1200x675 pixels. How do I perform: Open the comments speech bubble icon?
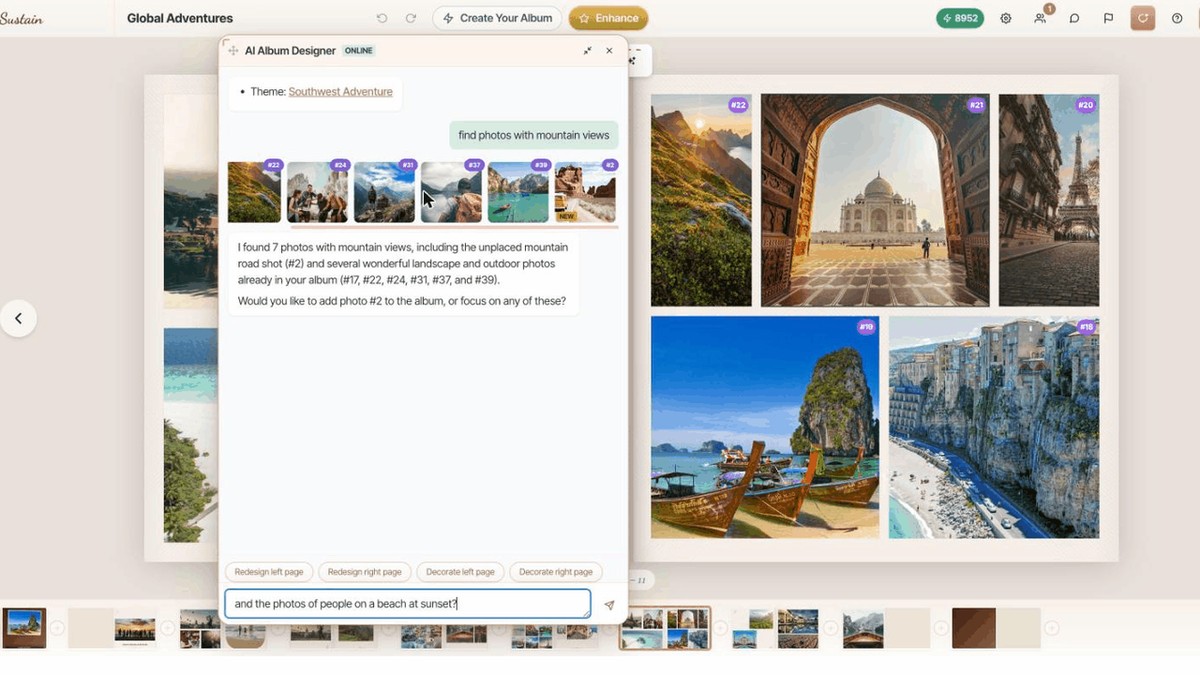point(1074,18)
